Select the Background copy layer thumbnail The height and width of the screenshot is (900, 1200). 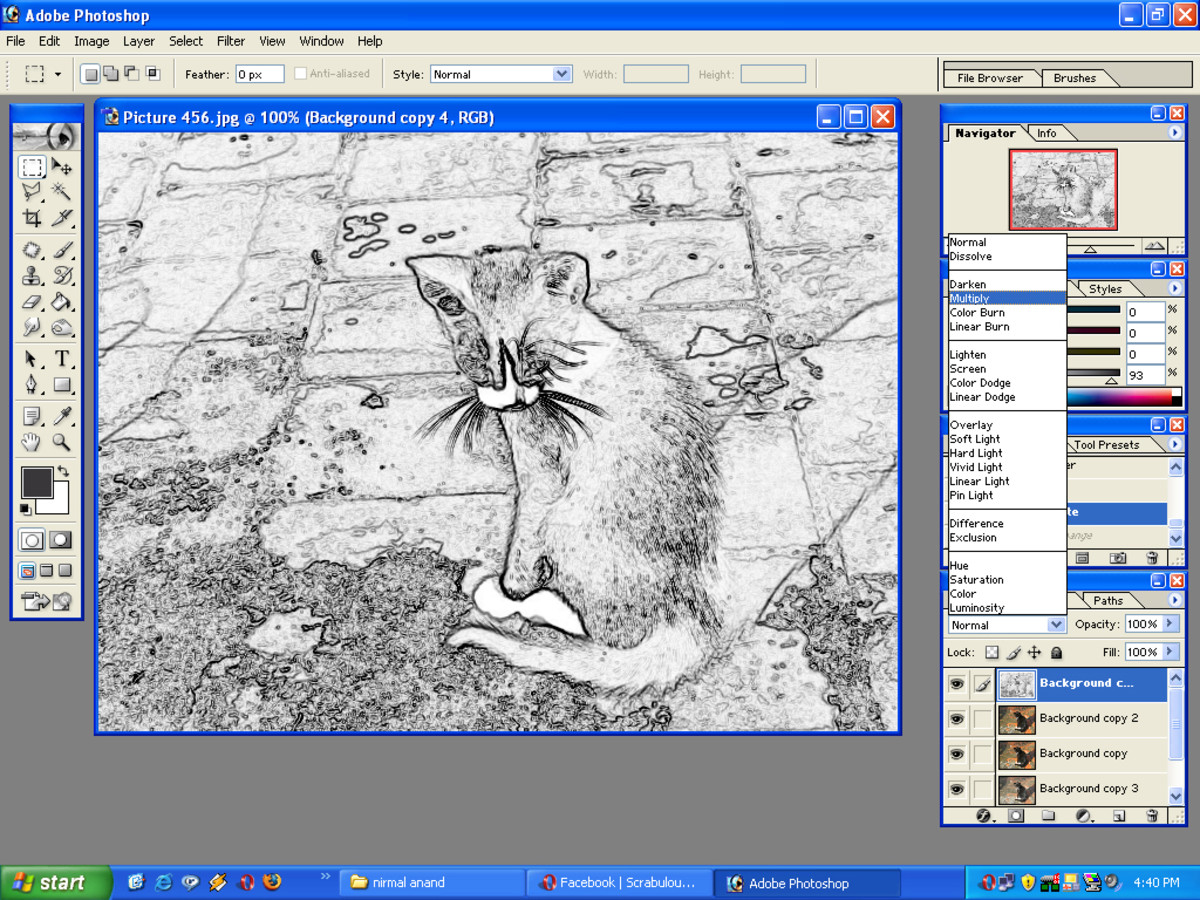[x=1017, y=753]
